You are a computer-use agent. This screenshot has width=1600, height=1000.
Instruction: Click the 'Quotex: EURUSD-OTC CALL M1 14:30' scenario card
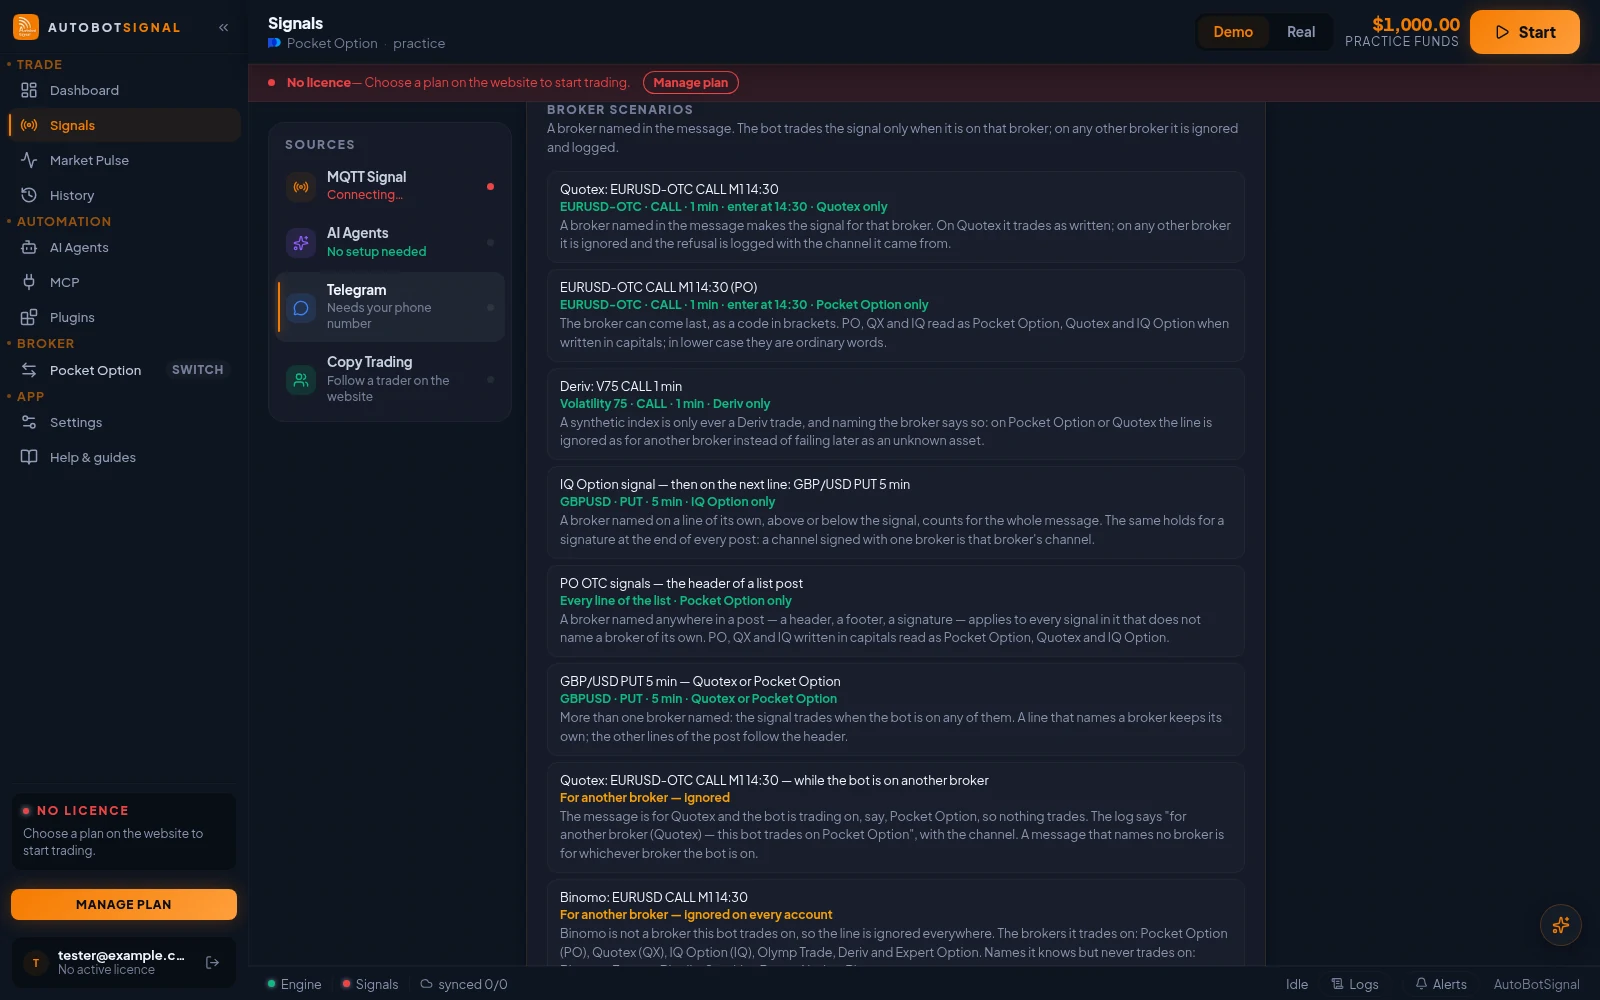click(x=895, y=216)
